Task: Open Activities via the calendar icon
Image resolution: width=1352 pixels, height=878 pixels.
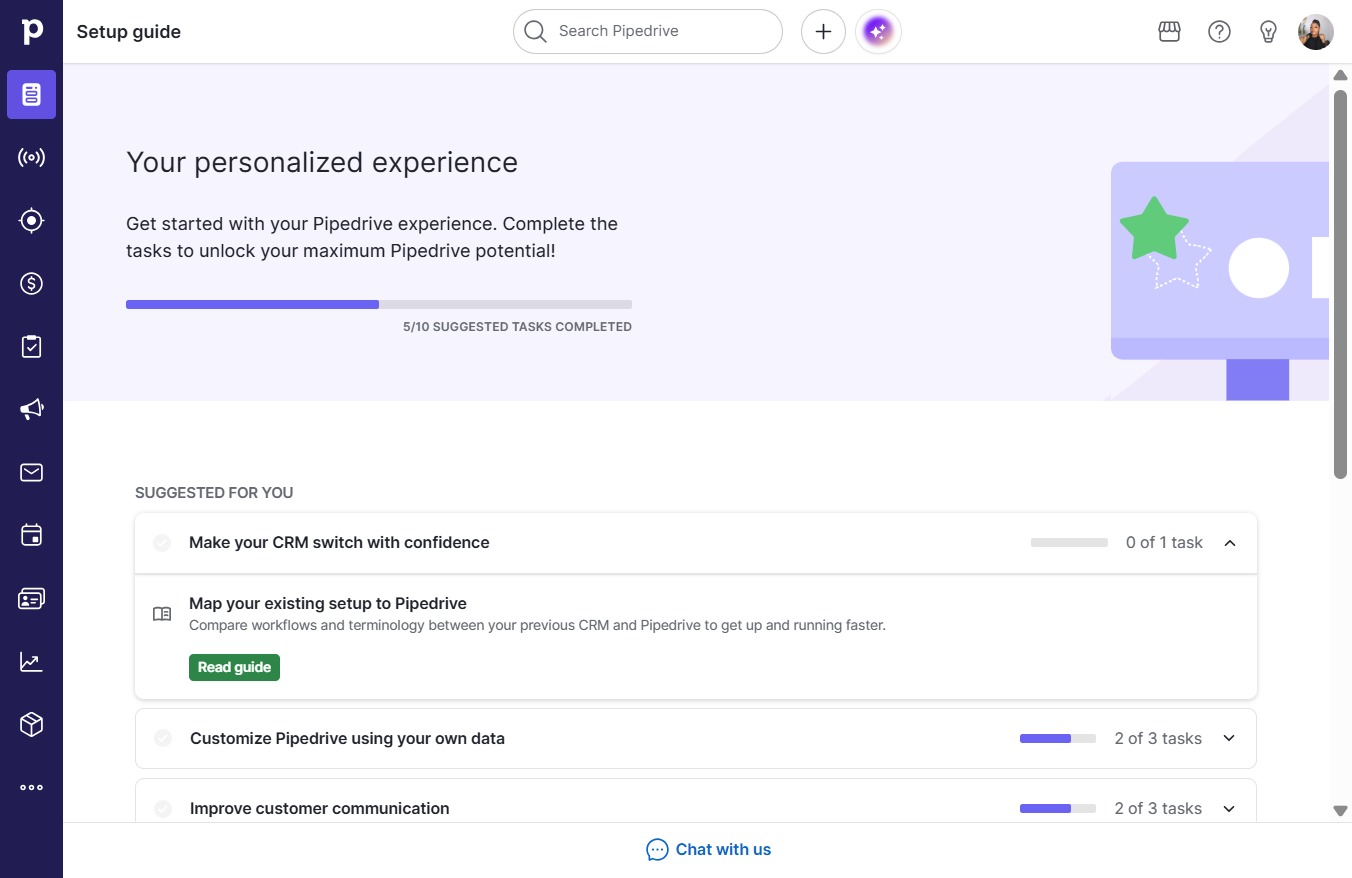Action: click(31, 535)
